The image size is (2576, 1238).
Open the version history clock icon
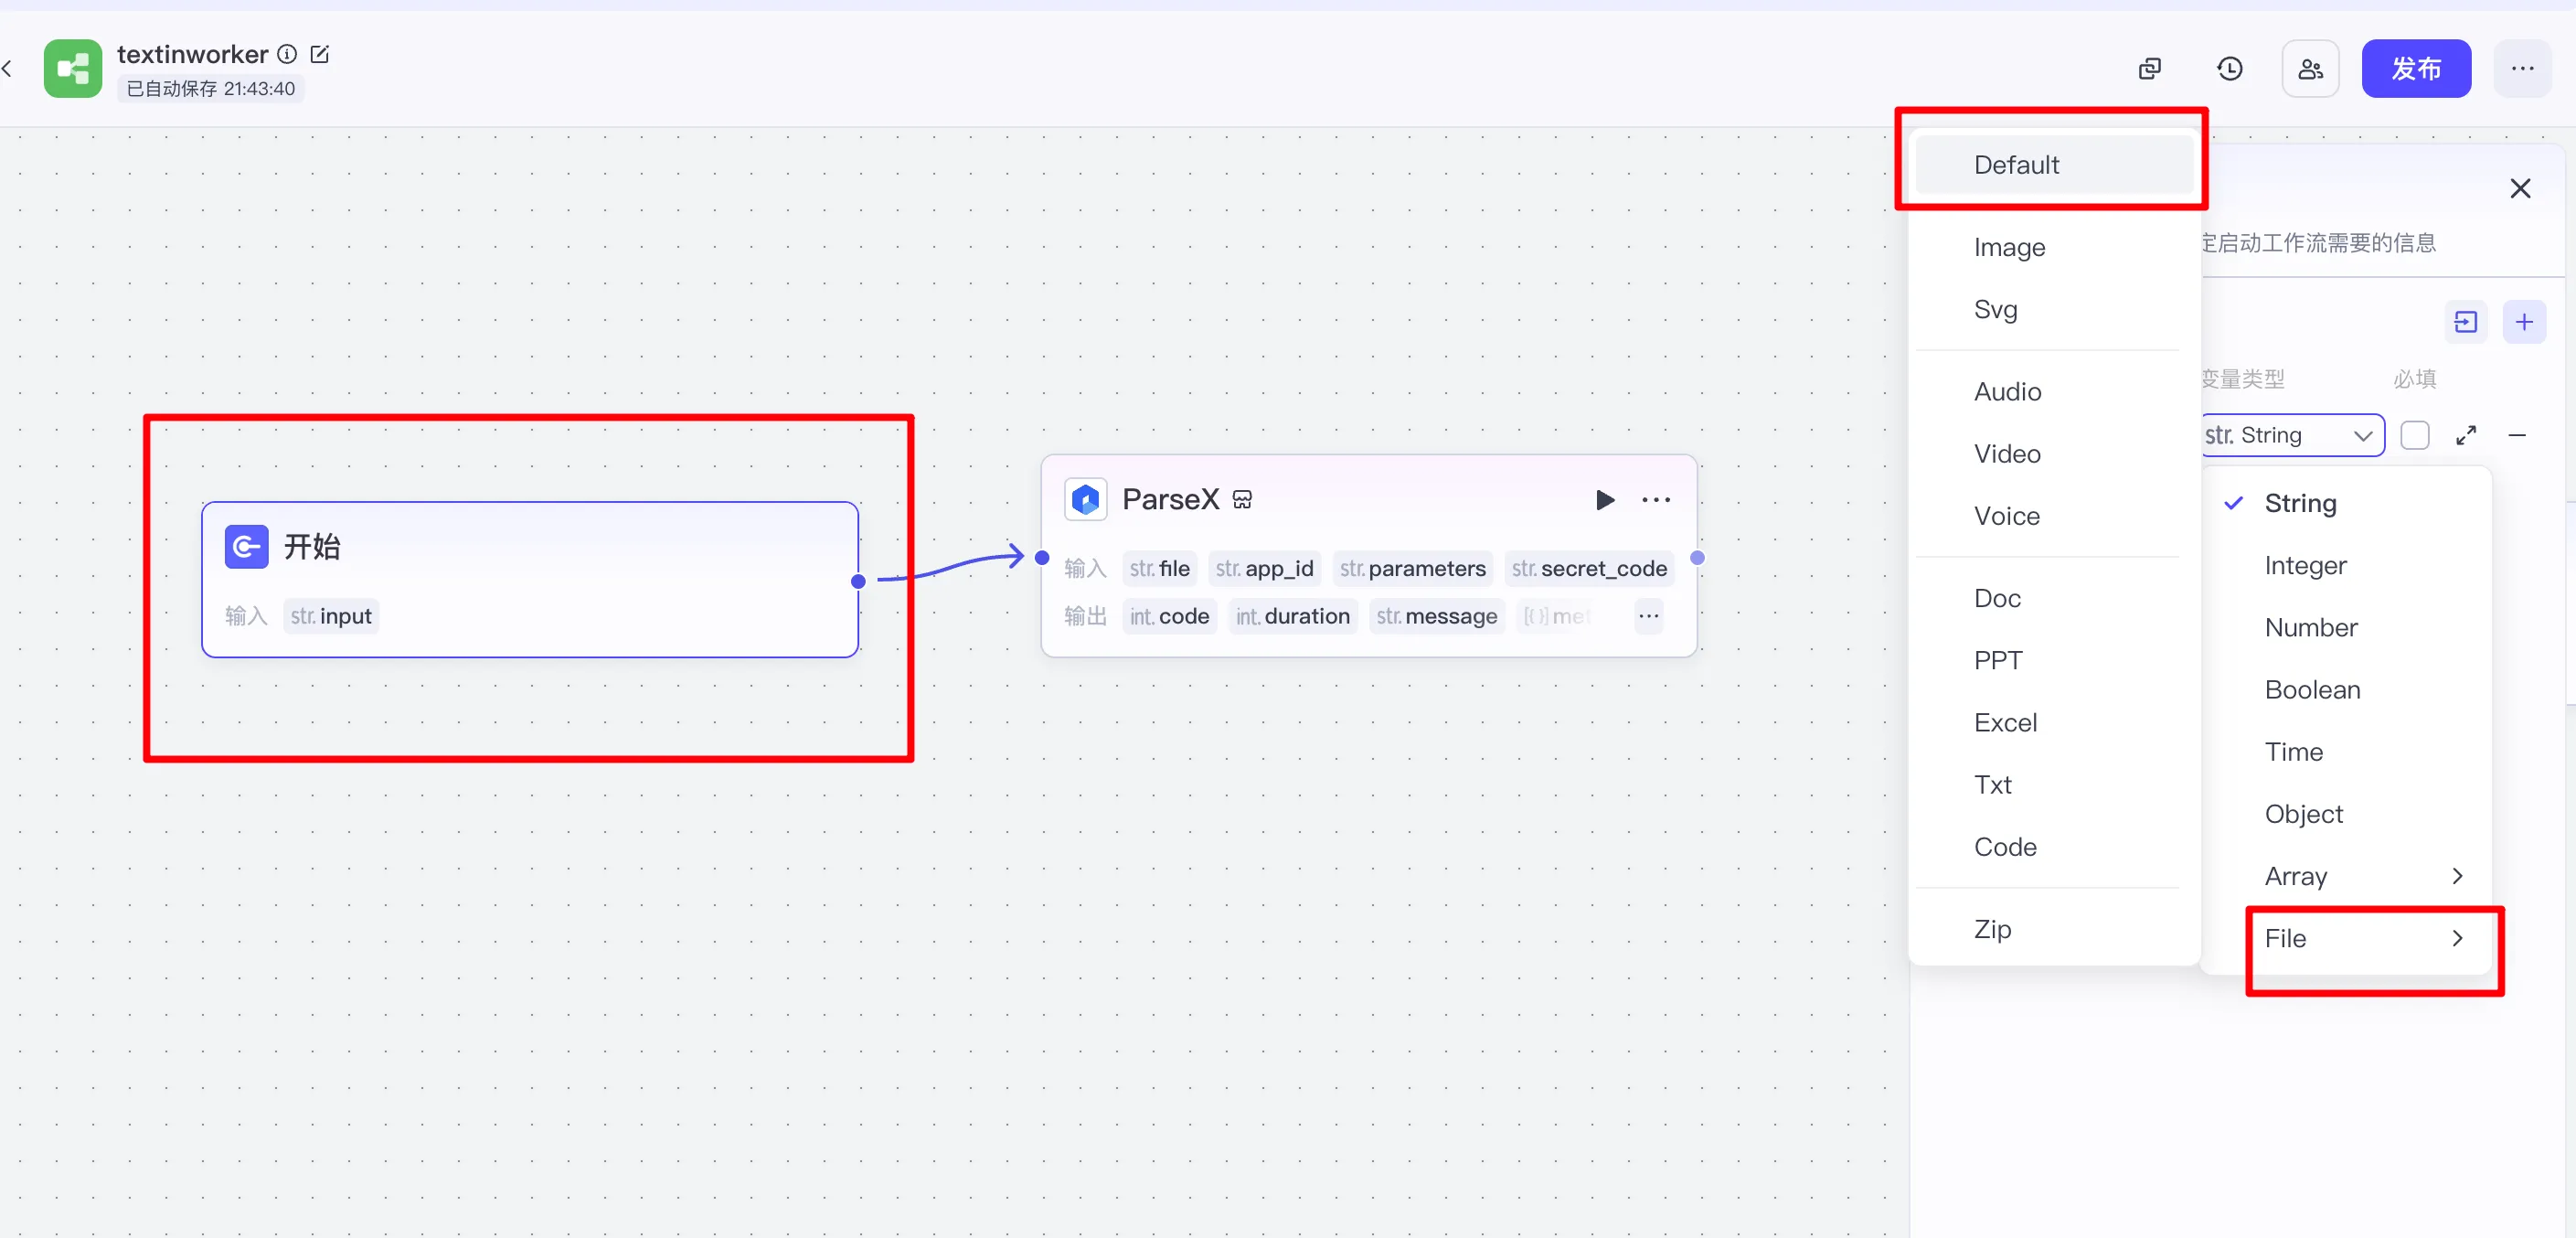click(x=2229, y=69)
